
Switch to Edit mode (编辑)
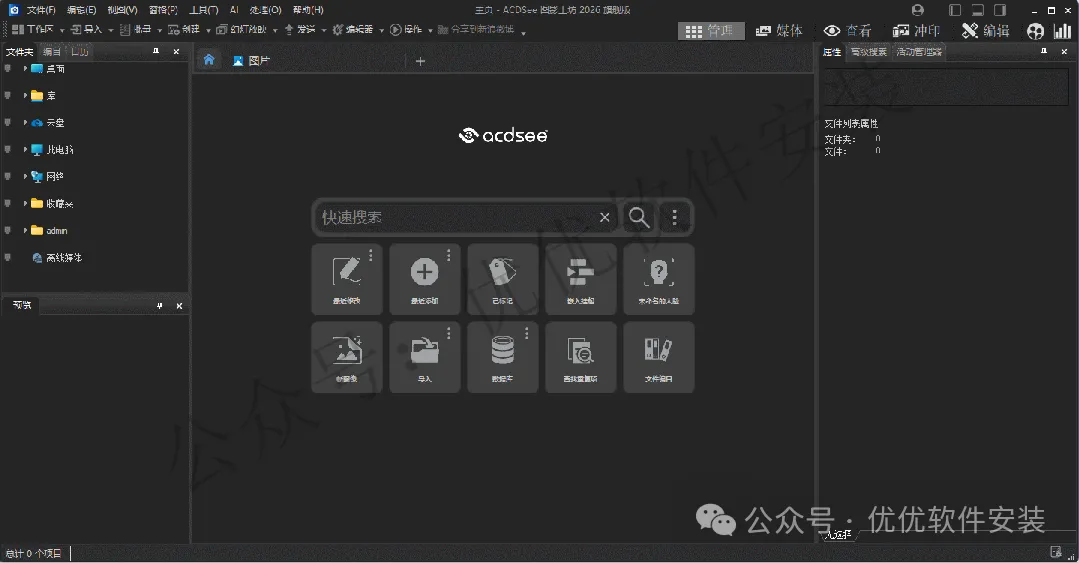985,31
